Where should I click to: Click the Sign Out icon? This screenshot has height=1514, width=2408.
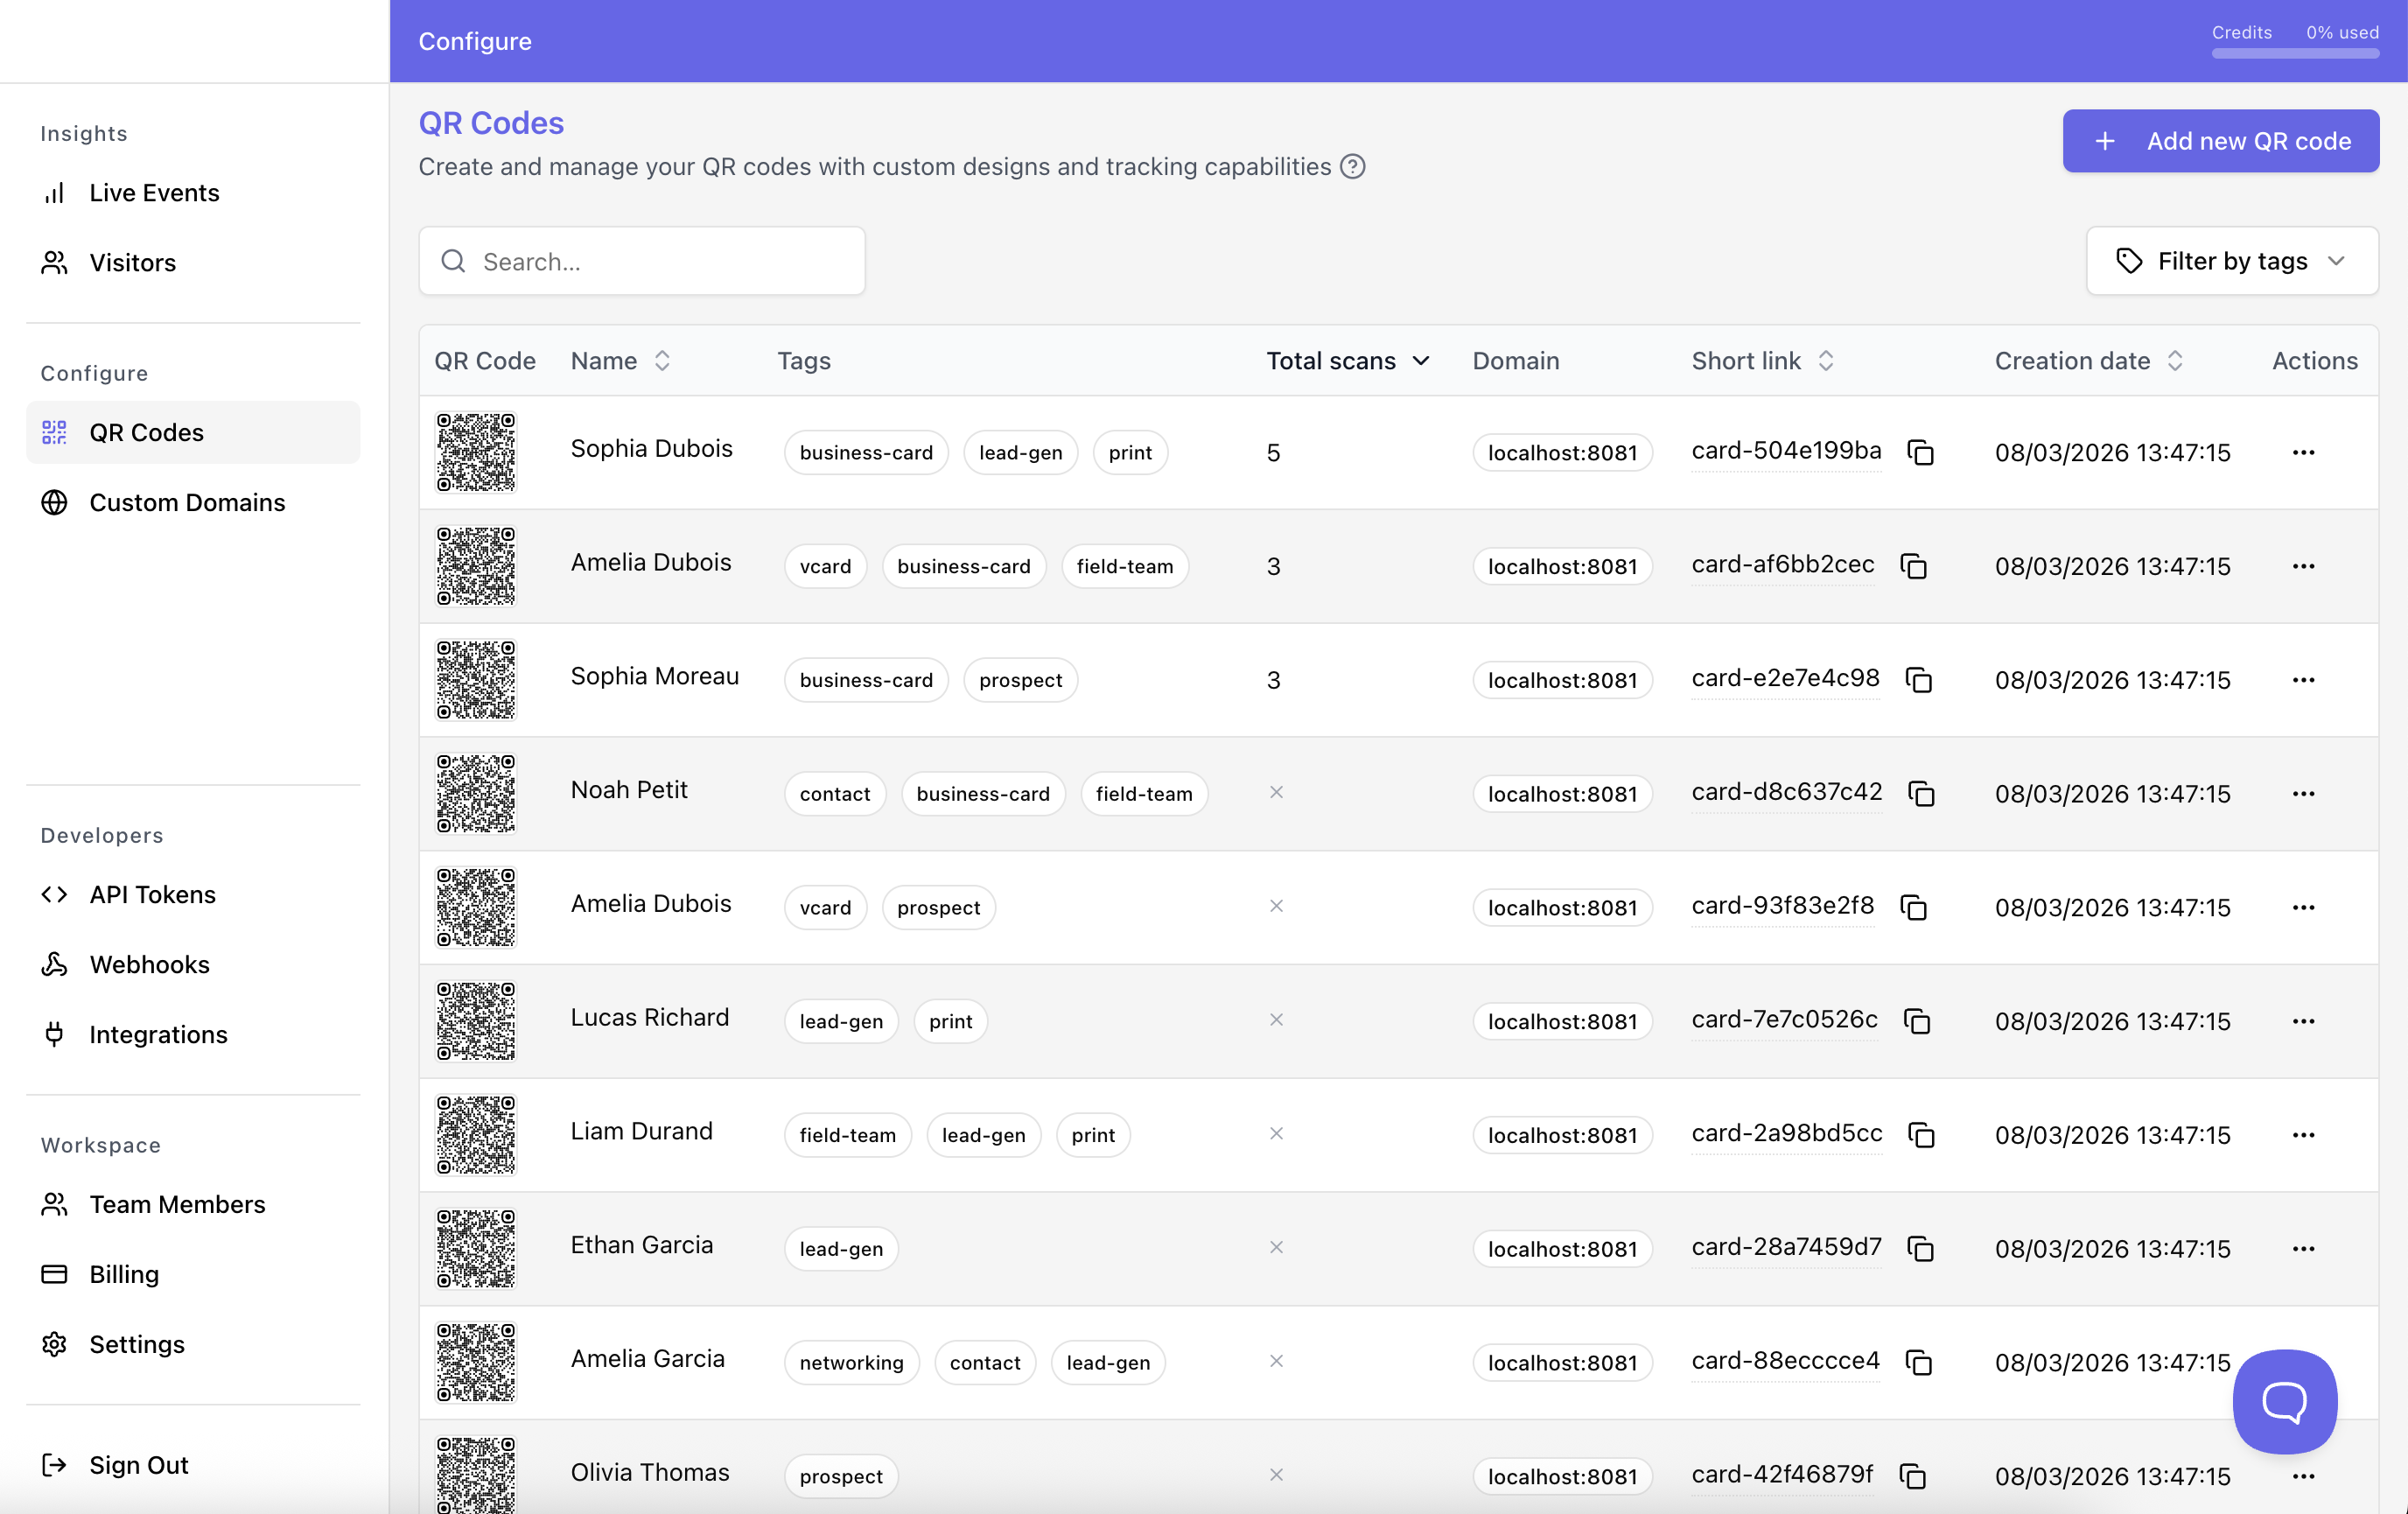pos(54,1465)
